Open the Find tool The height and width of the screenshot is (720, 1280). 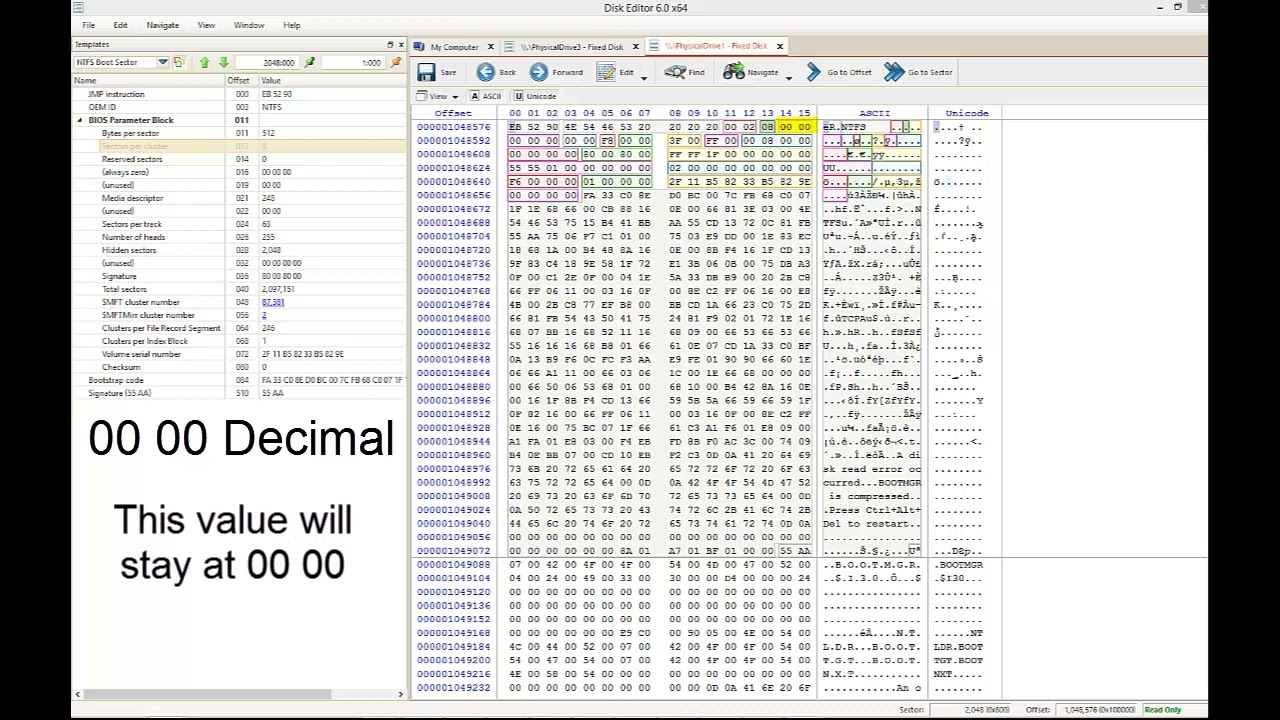click(x=685, y=72)
